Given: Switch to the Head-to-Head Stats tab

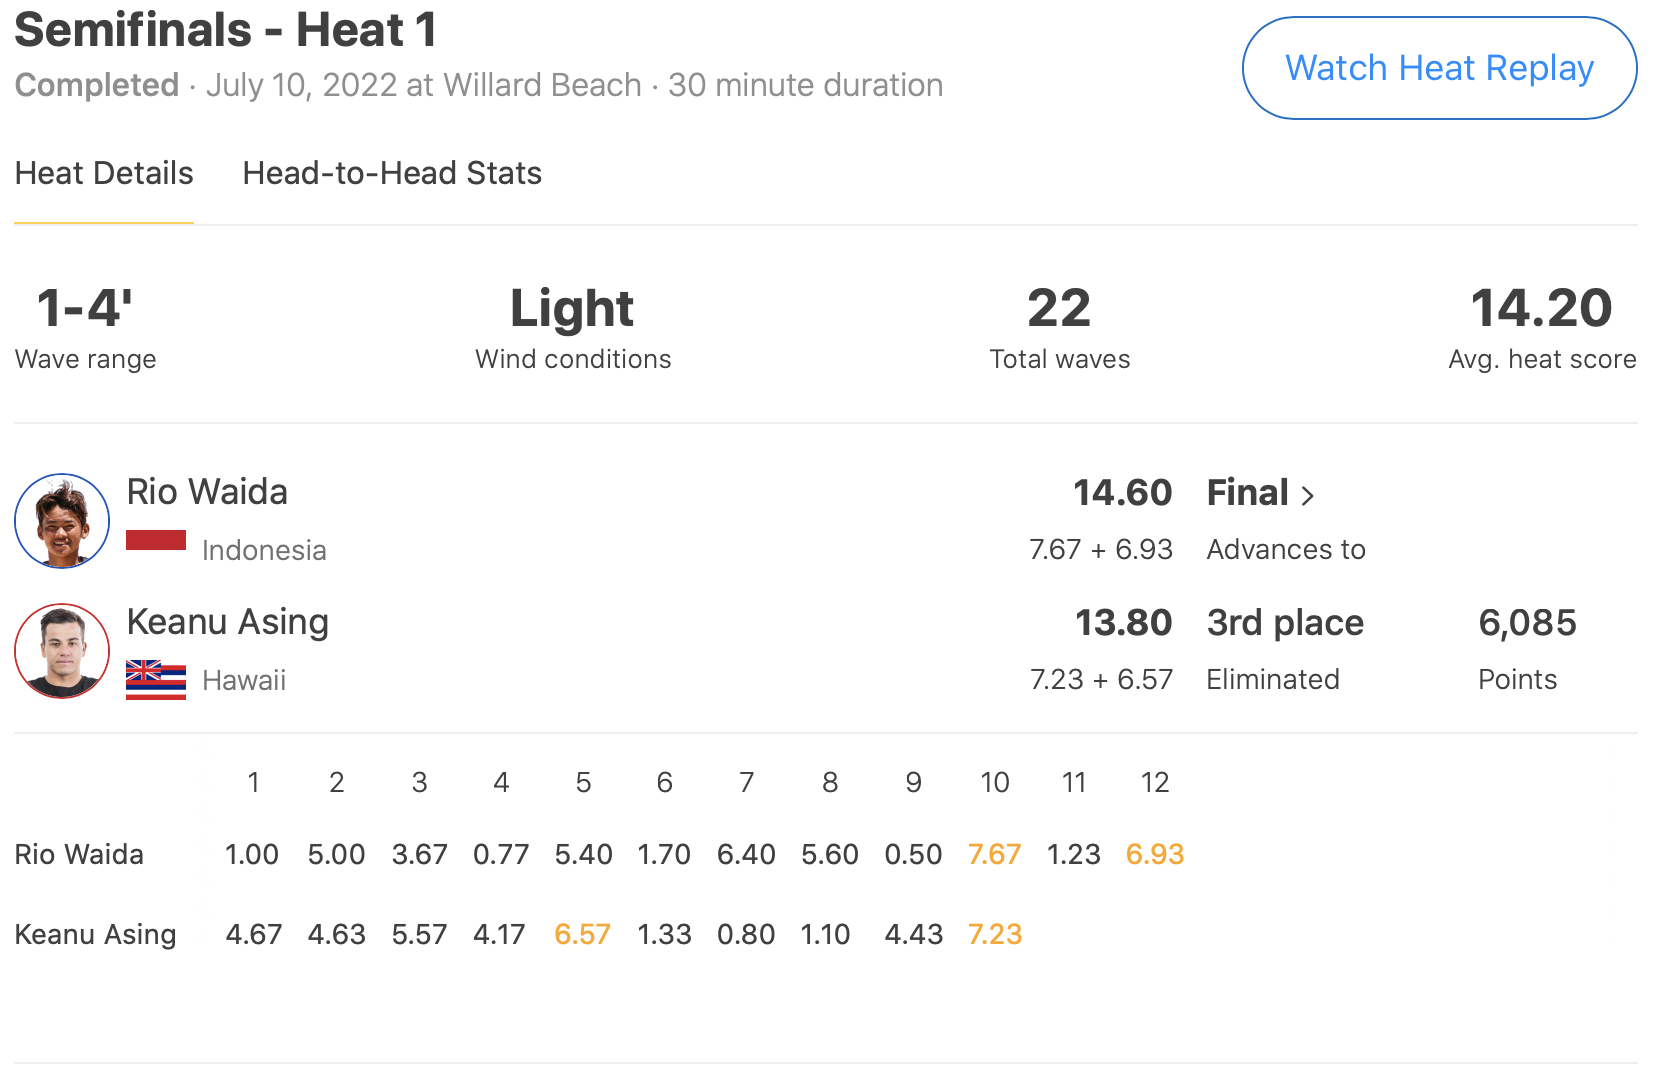Looking at the screenshot, I should tap(392, 174).
